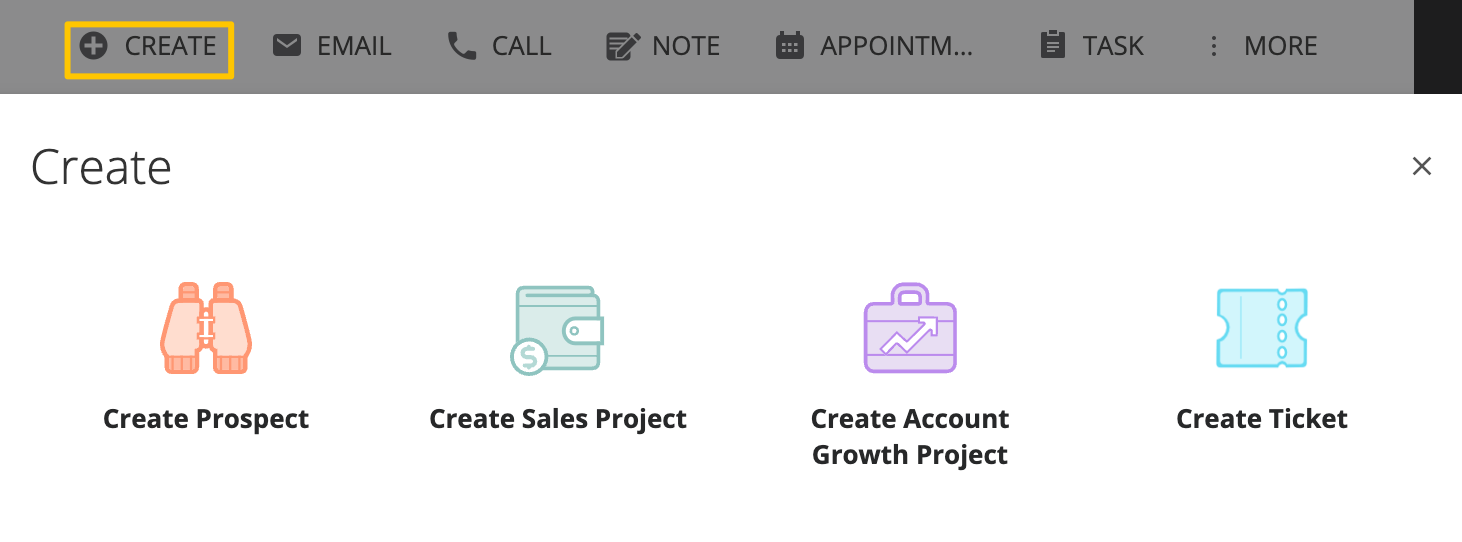Click the binoculars Create Prospect icon
The image size is (1462, 542).
tap(206, 329)
